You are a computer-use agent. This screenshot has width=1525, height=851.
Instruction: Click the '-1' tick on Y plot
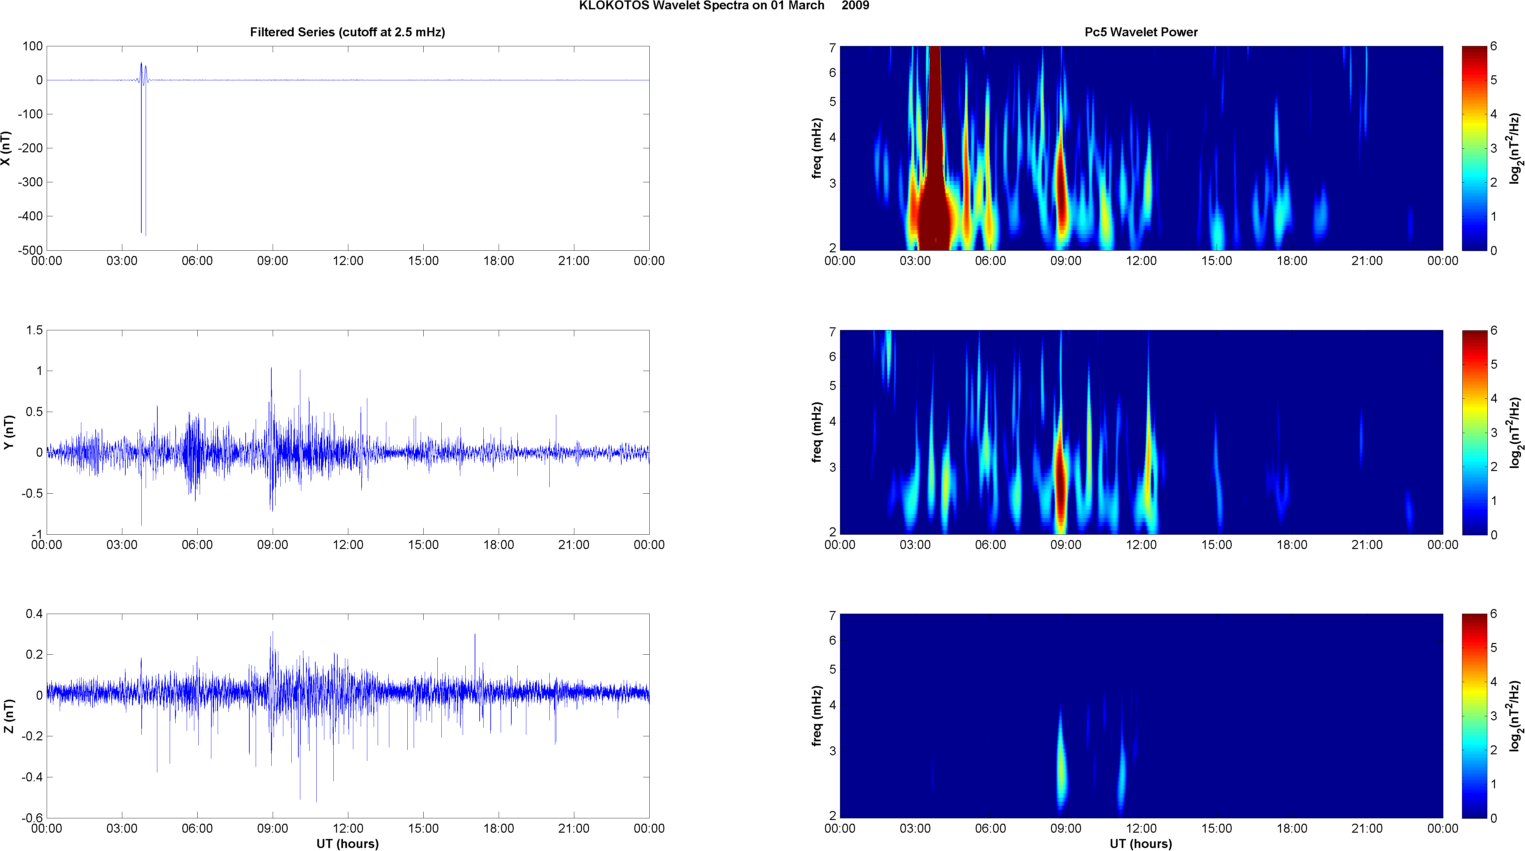[36, 535]
